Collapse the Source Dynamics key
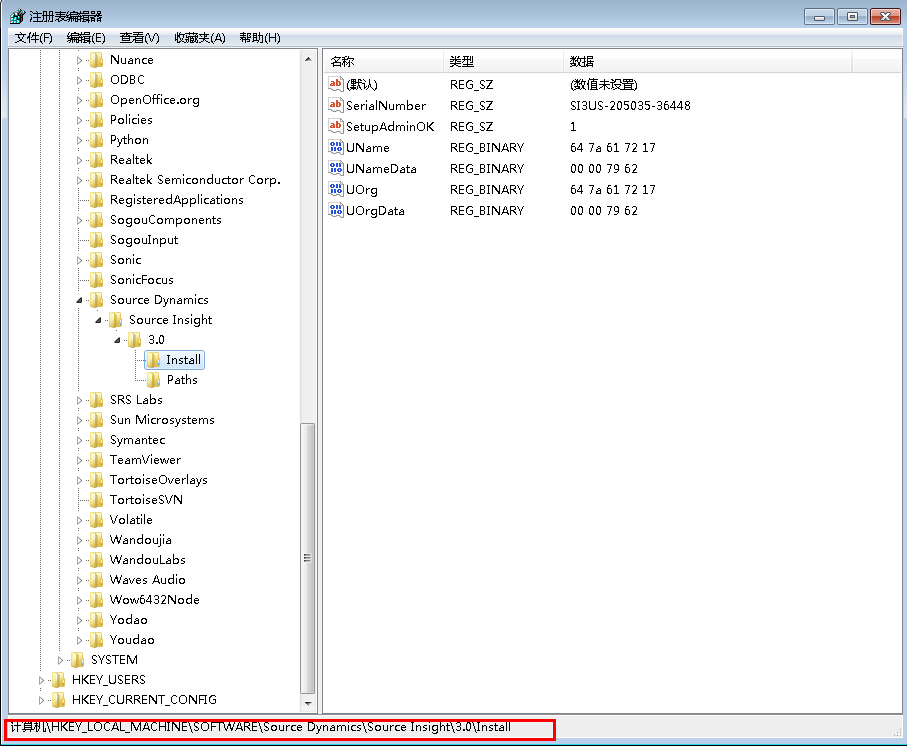This screenshot has height=746, width=907. click(79, 300)
